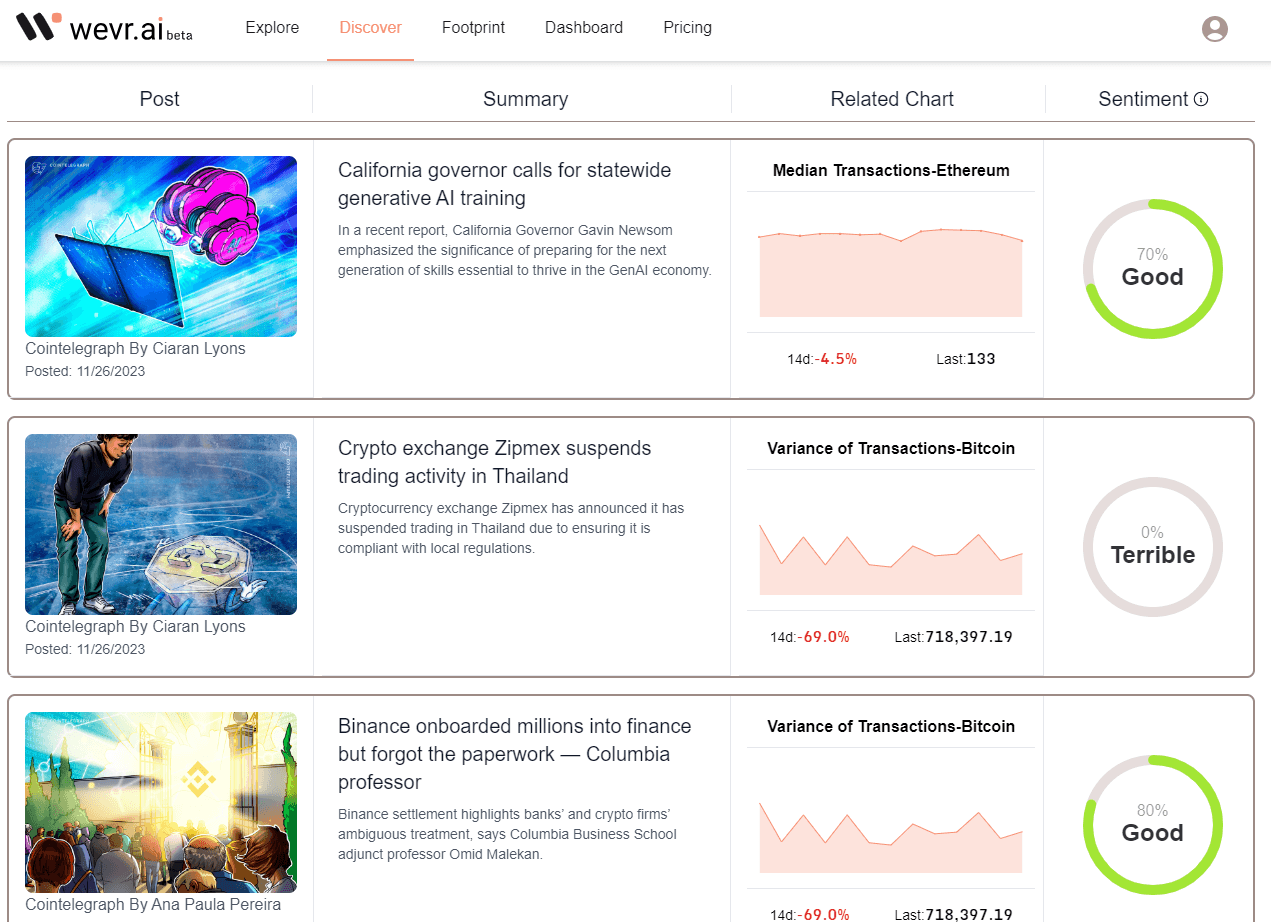The image size is (1271, 922).
Task: Click the 14d -4.5% value
Action: (822, 359)
